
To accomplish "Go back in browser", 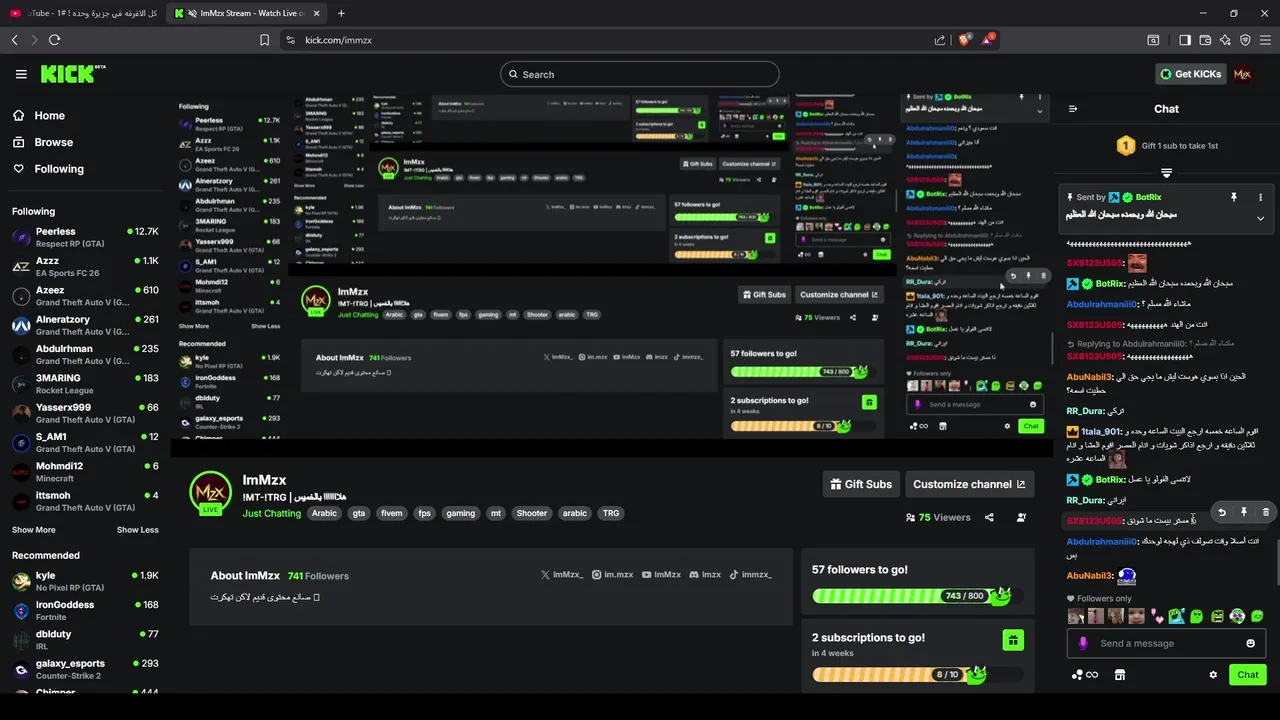I will [x=14, y=40].
